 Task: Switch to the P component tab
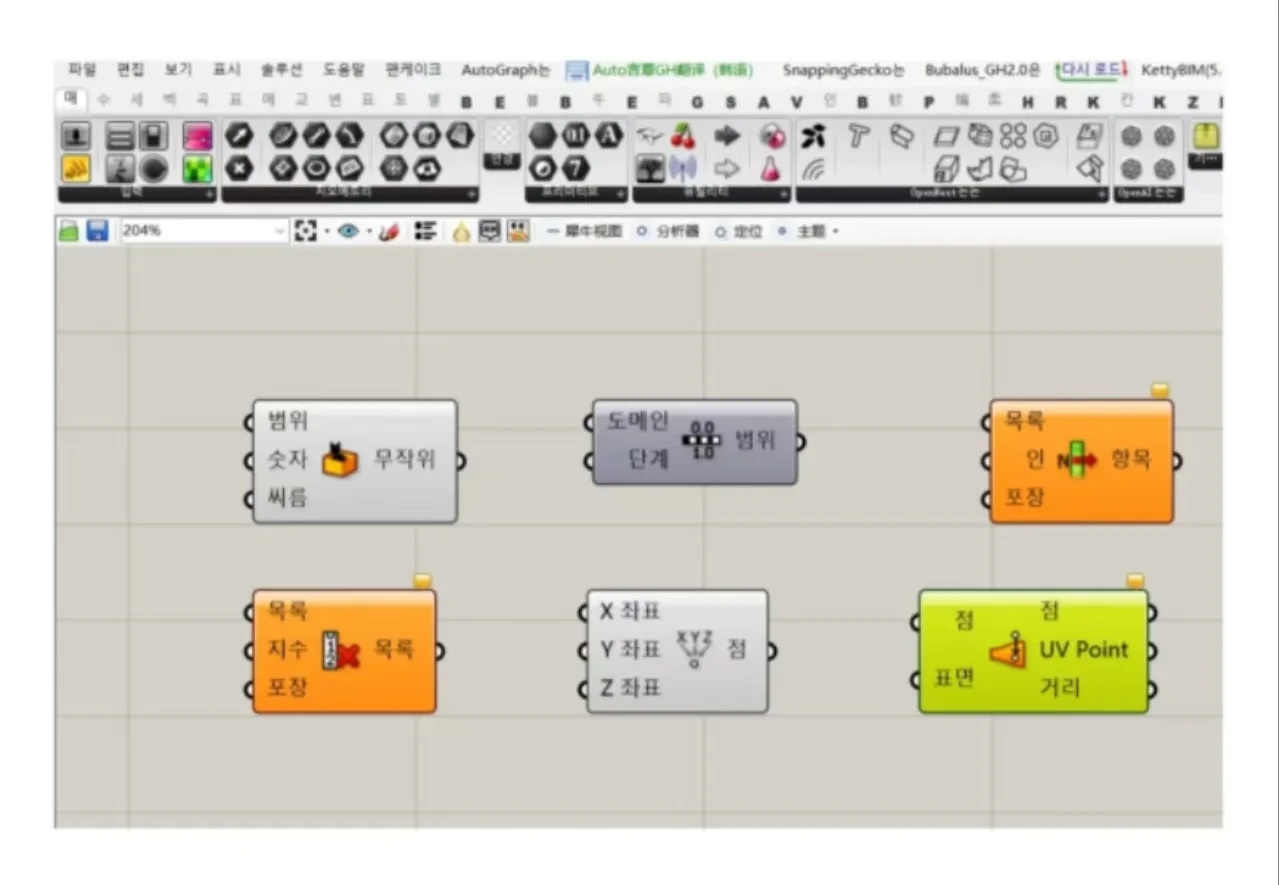tap(928, 102)
